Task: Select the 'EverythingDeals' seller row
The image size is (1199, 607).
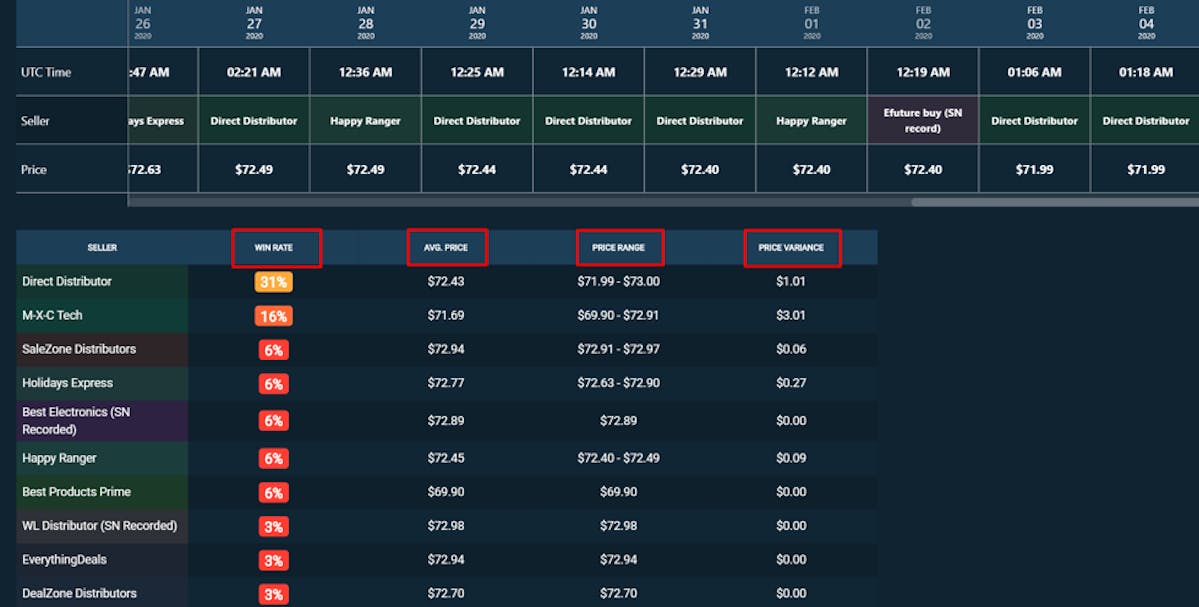Action: [447, 560]
